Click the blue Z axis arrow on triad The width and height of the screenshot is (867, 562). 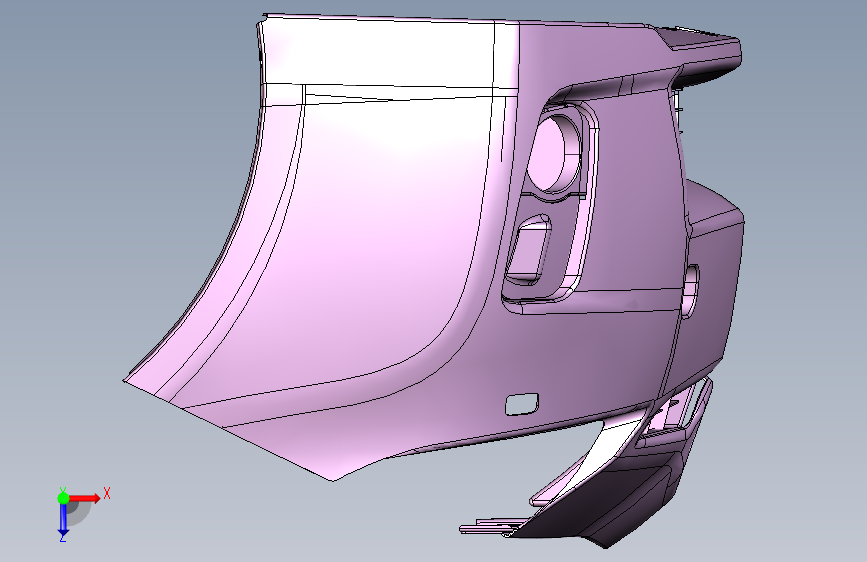tap(63, 519)
